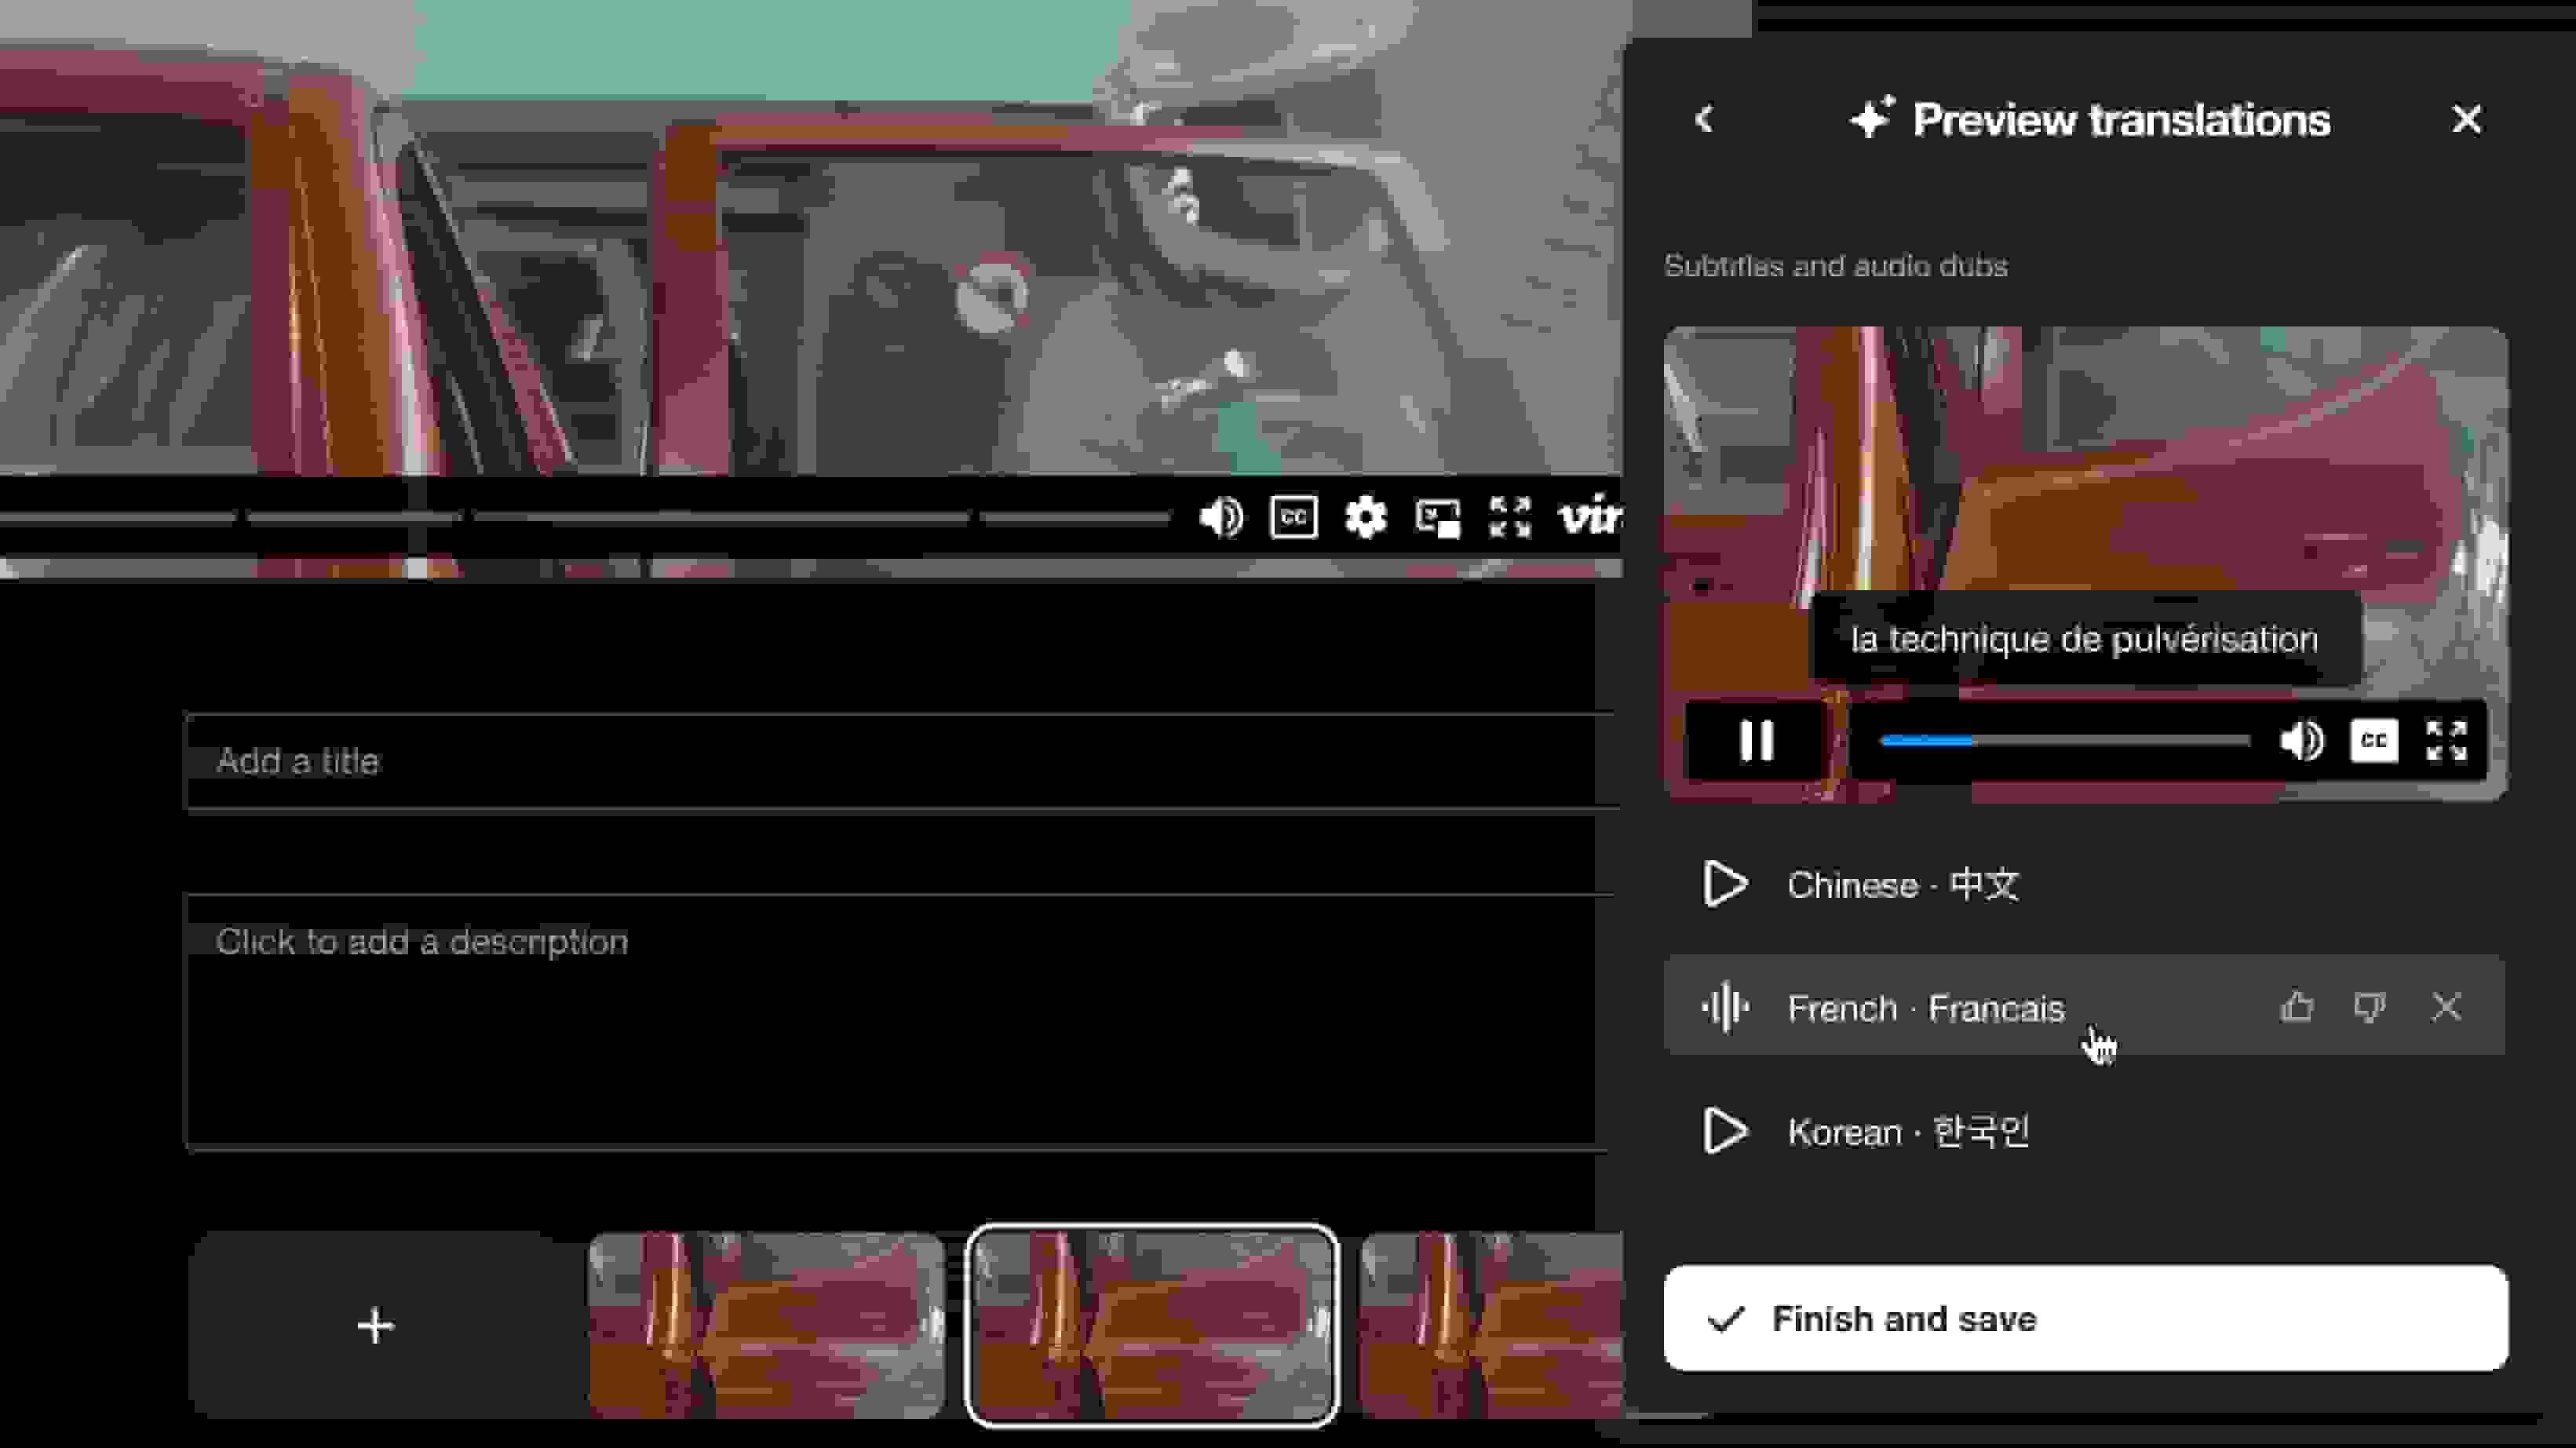Enter fullscreen on main player
Image resolution: width=2576 pixels, height=1448 pixels.
coord(1509,517)
